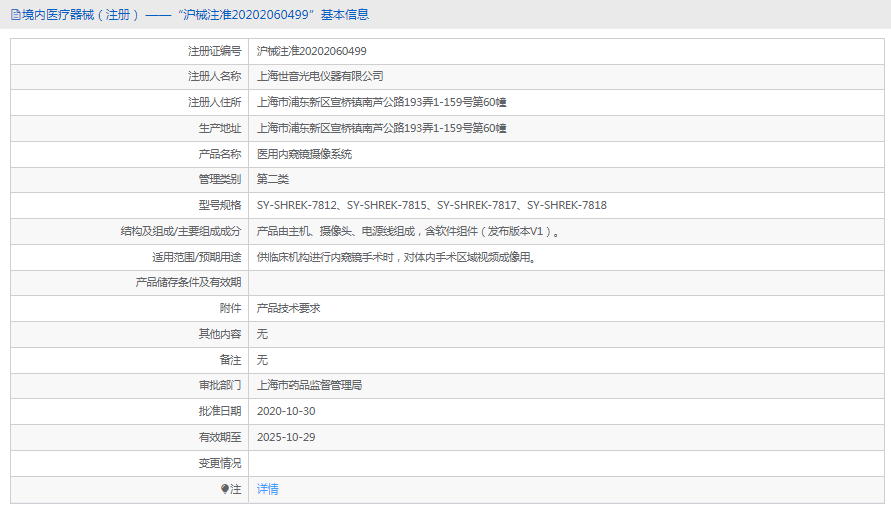Click the 备注 value 无
Screen dimensions: 891x509
[x=262, y=360]
